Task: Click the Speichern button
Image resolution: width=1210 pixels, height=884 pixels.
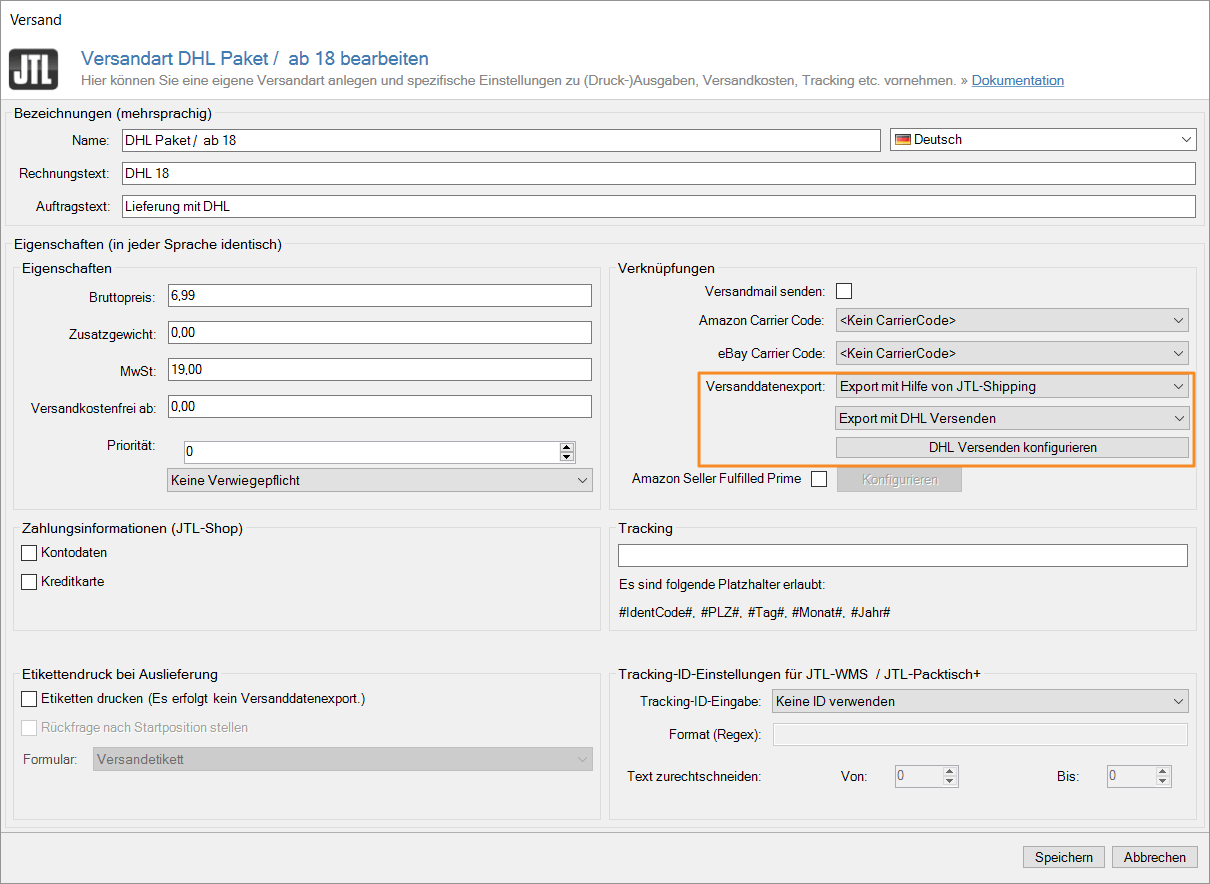Action: coord(1063,857)
